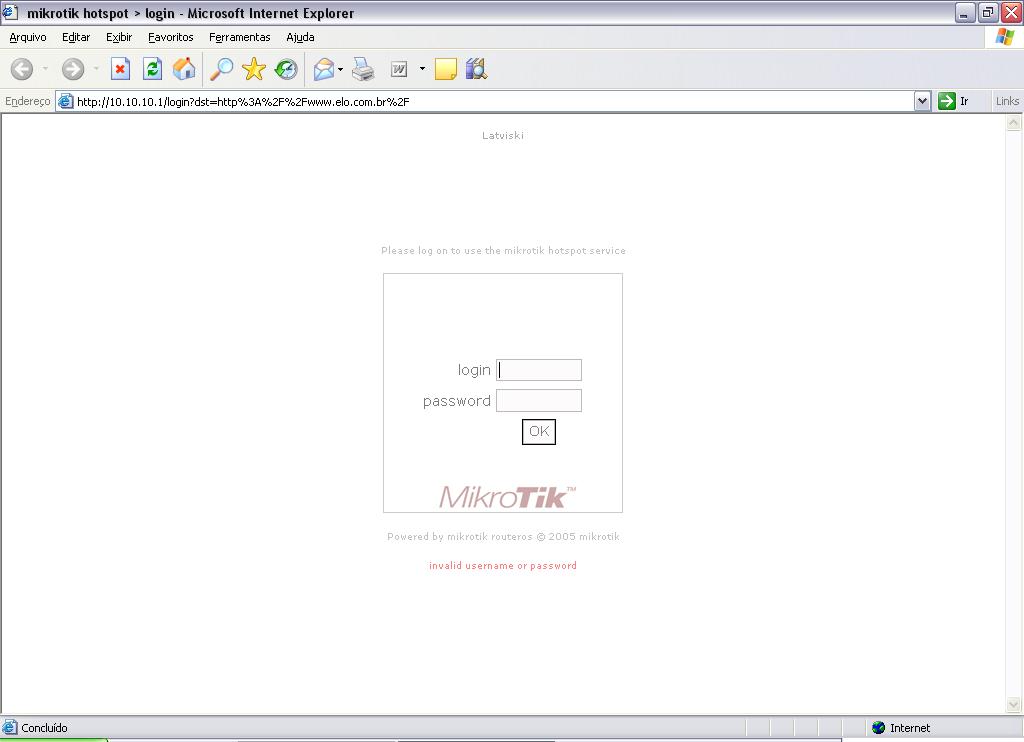This screenshot has height=742, width=1024.
Task: Go back with the Back arrow button
Action: coord(22,69)
